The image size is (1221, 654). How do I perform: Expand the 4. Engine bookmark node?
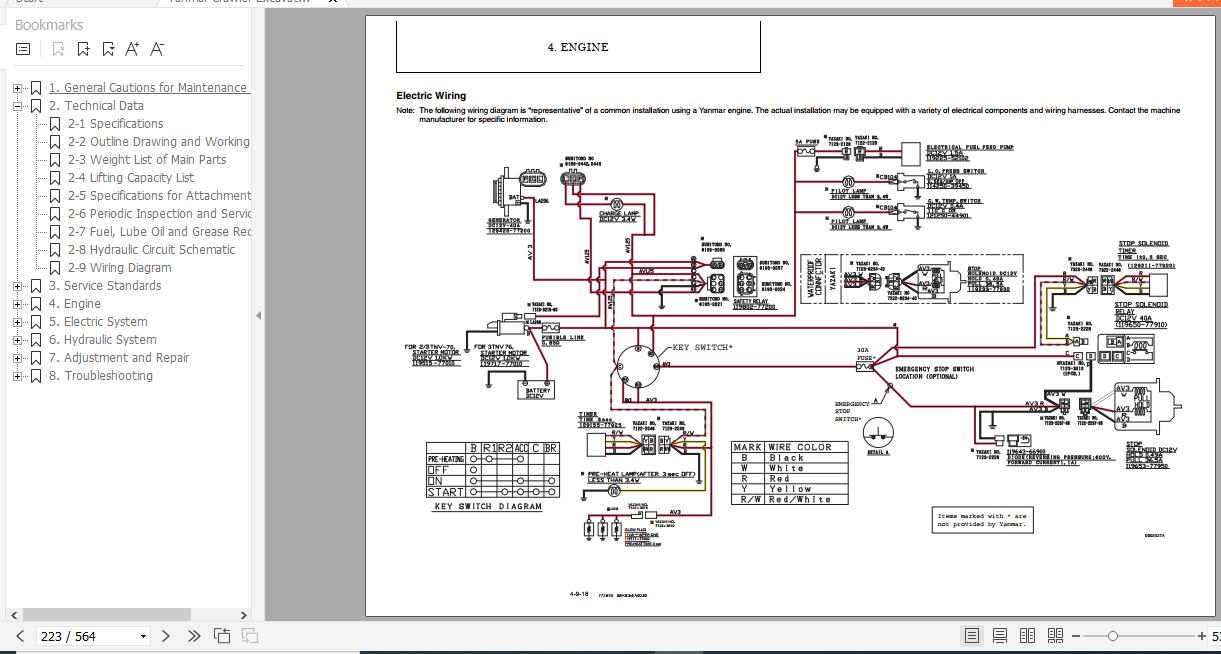tap(17, 304)
